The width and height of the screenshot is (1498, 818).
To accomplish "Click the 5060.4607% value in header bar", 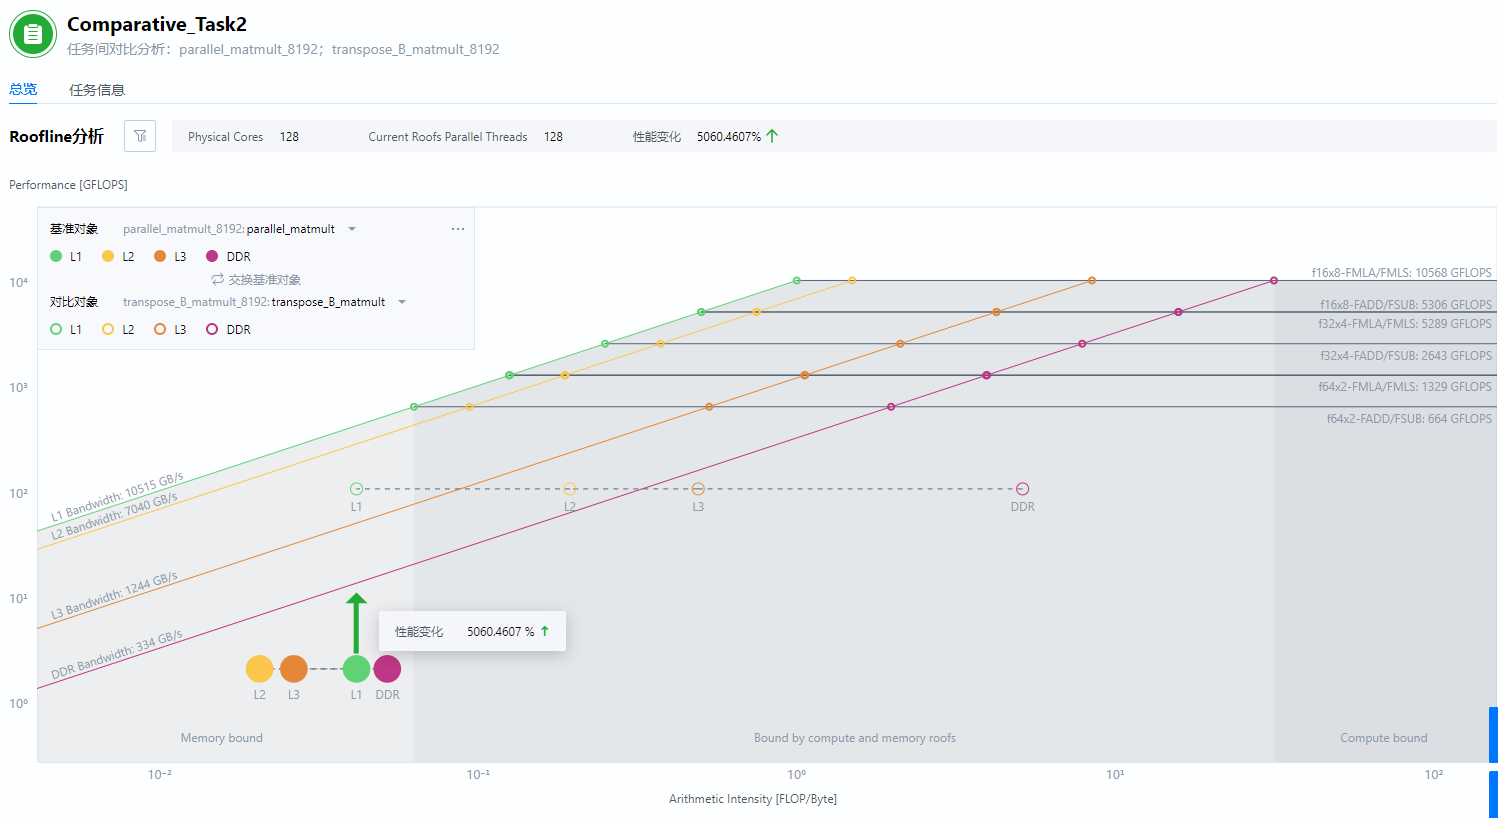I will tap(729, 137).
